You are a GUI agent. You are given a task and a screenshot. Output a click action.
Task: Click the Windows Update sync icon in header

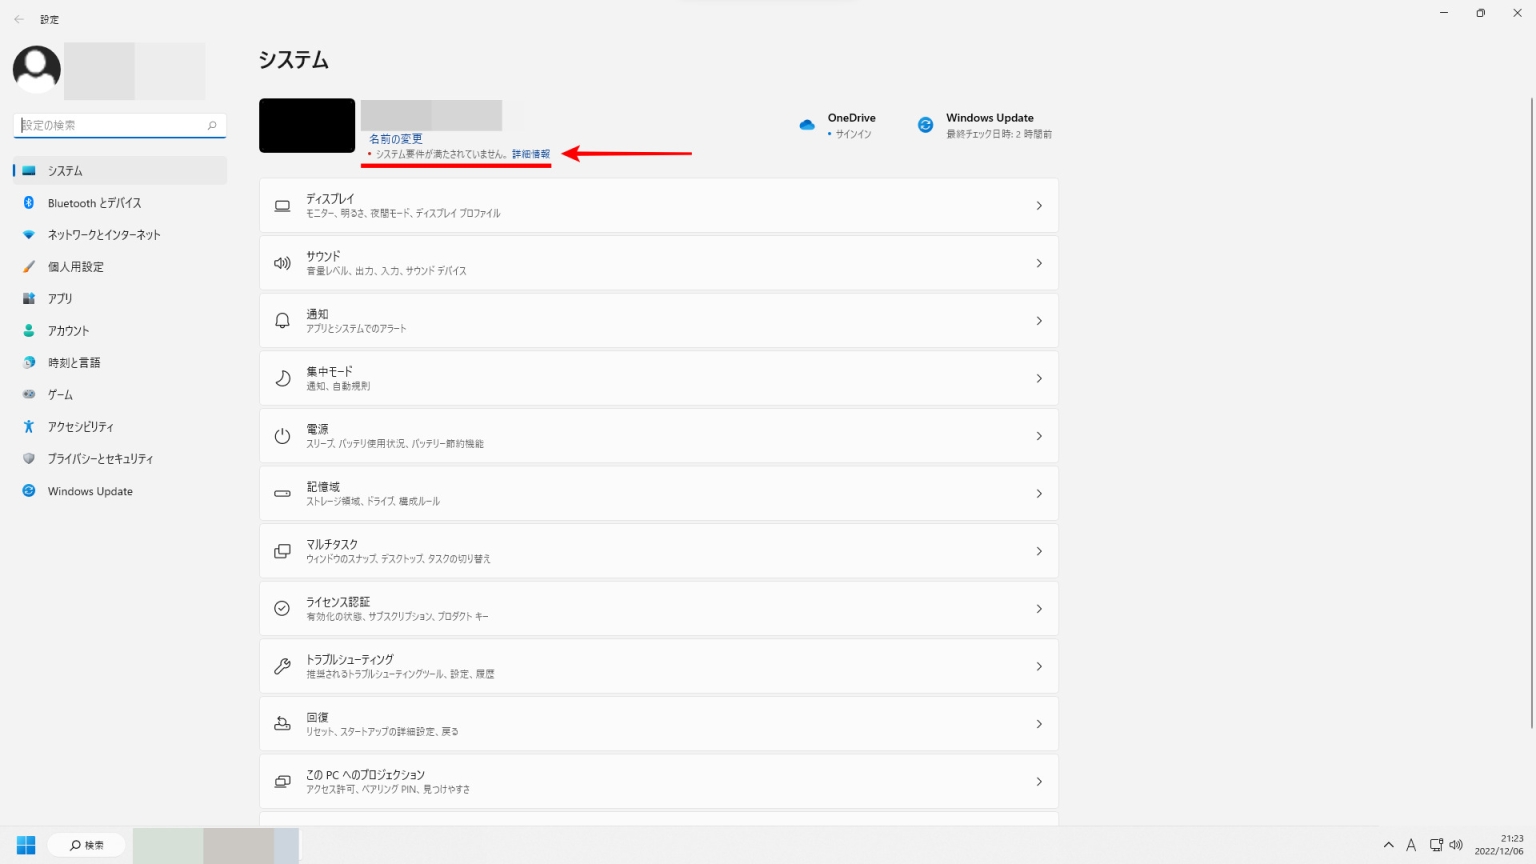click(925, 125)
